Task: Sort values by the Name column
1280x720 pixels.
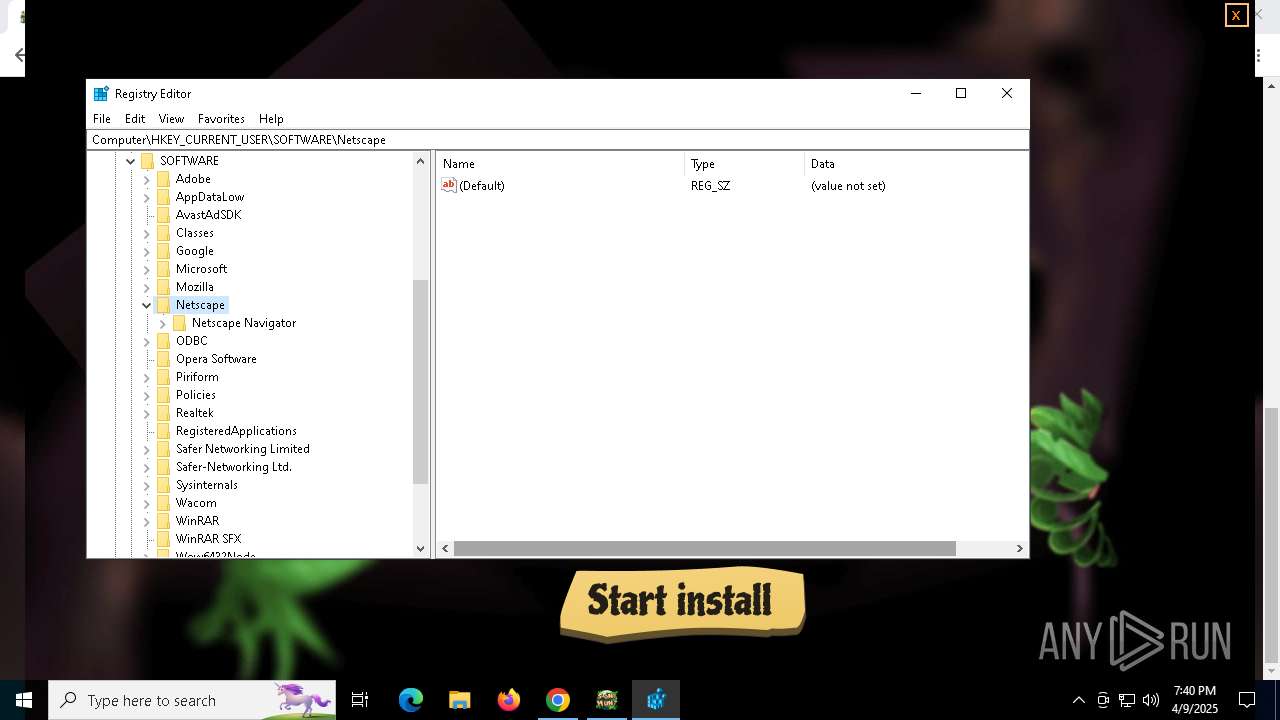Action: point(560,164)
